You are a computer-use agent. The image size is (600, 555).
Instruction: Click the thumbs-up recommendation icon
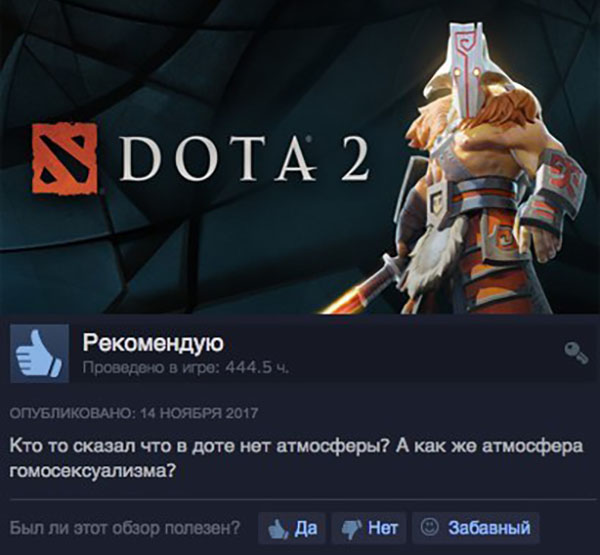pos(39,353)
